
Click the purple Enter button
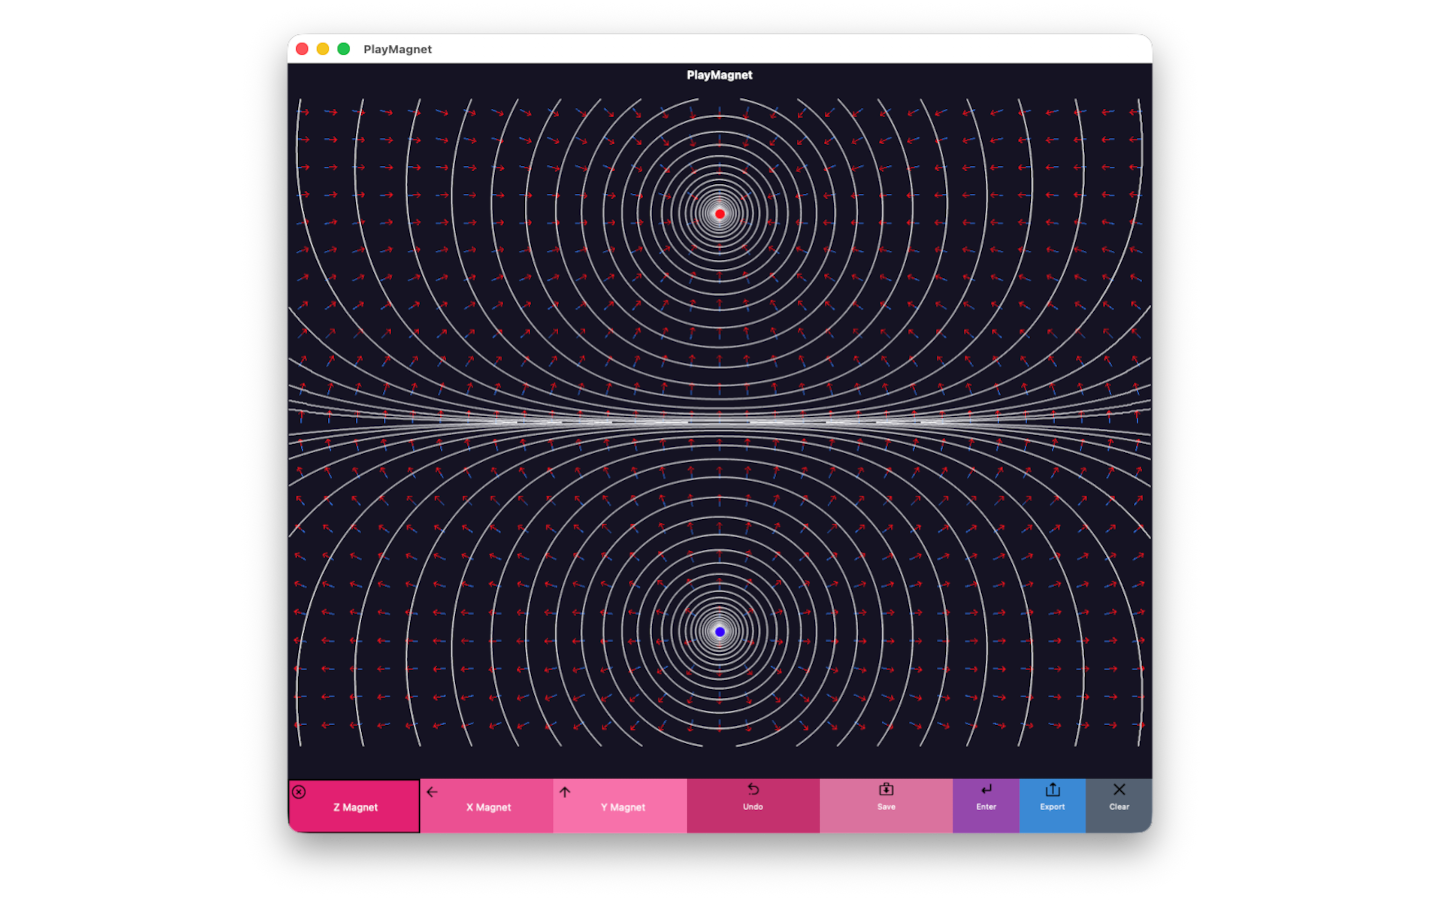986,806
